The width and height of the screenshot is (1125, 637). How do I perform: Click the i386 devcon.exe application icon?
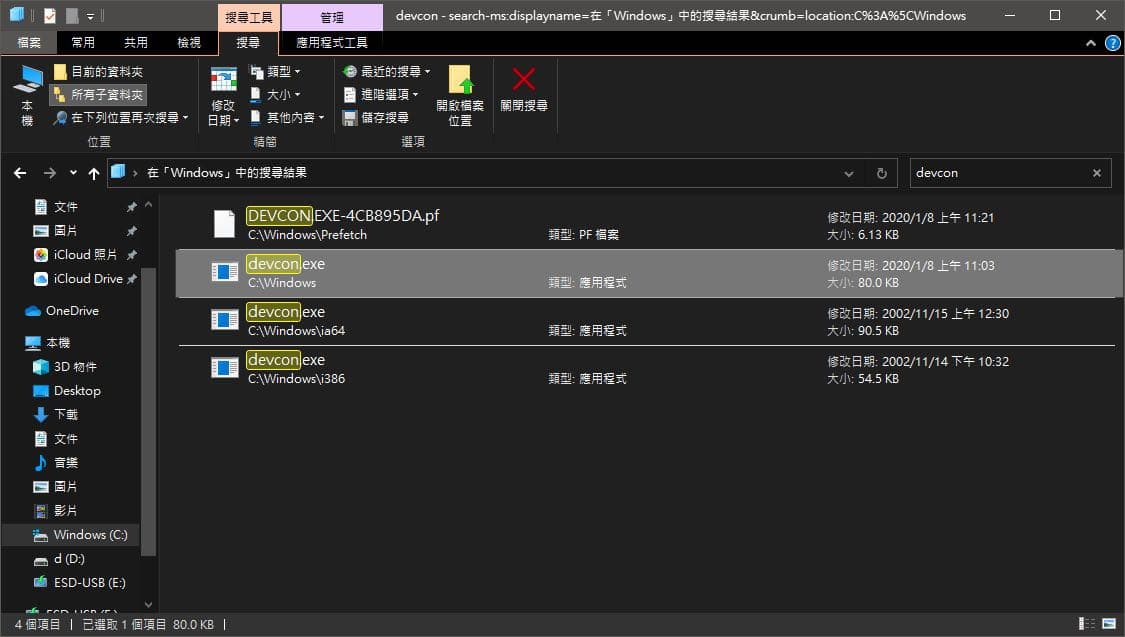225,367
